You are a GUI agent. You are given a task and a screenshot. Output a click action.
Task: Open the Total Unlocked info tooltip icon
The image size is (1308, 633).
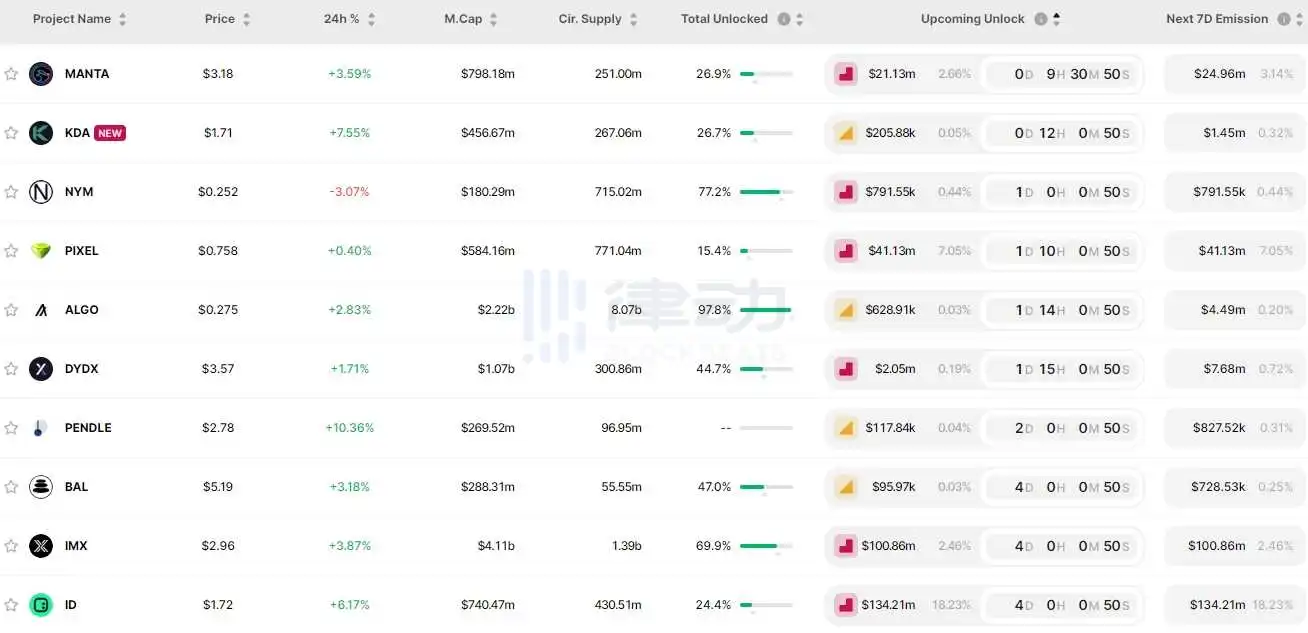point(784,19)
